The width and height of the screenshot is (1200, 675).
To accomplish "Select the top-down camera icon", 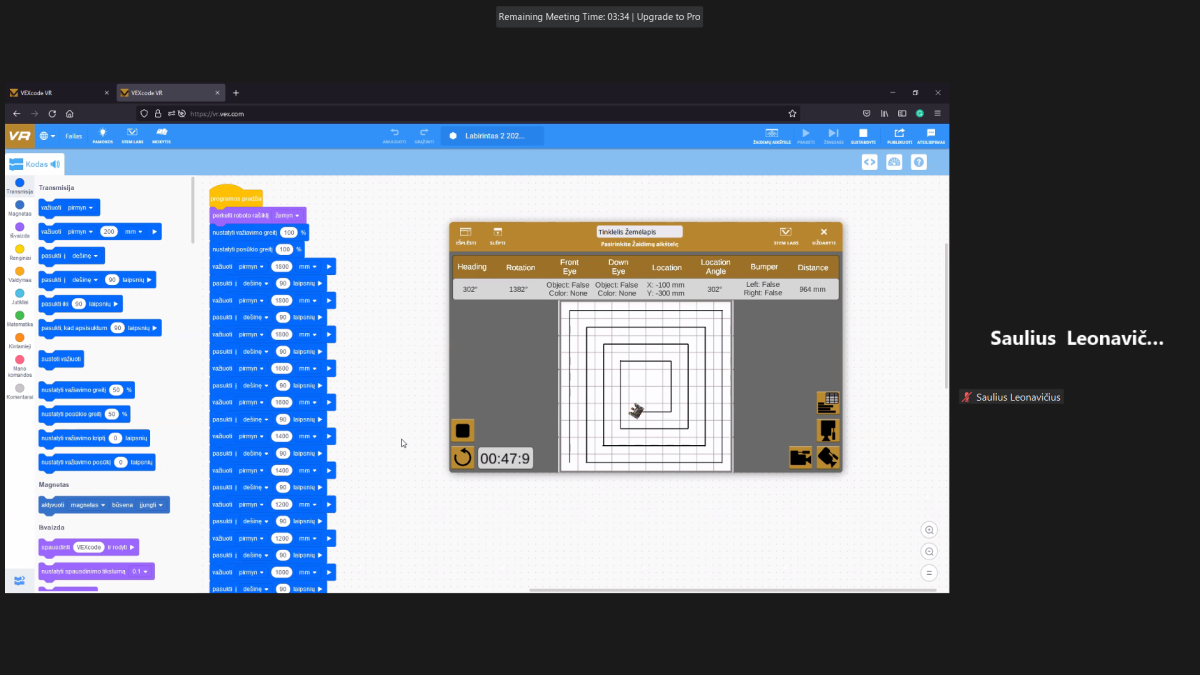I will click(x=827, y=430).
